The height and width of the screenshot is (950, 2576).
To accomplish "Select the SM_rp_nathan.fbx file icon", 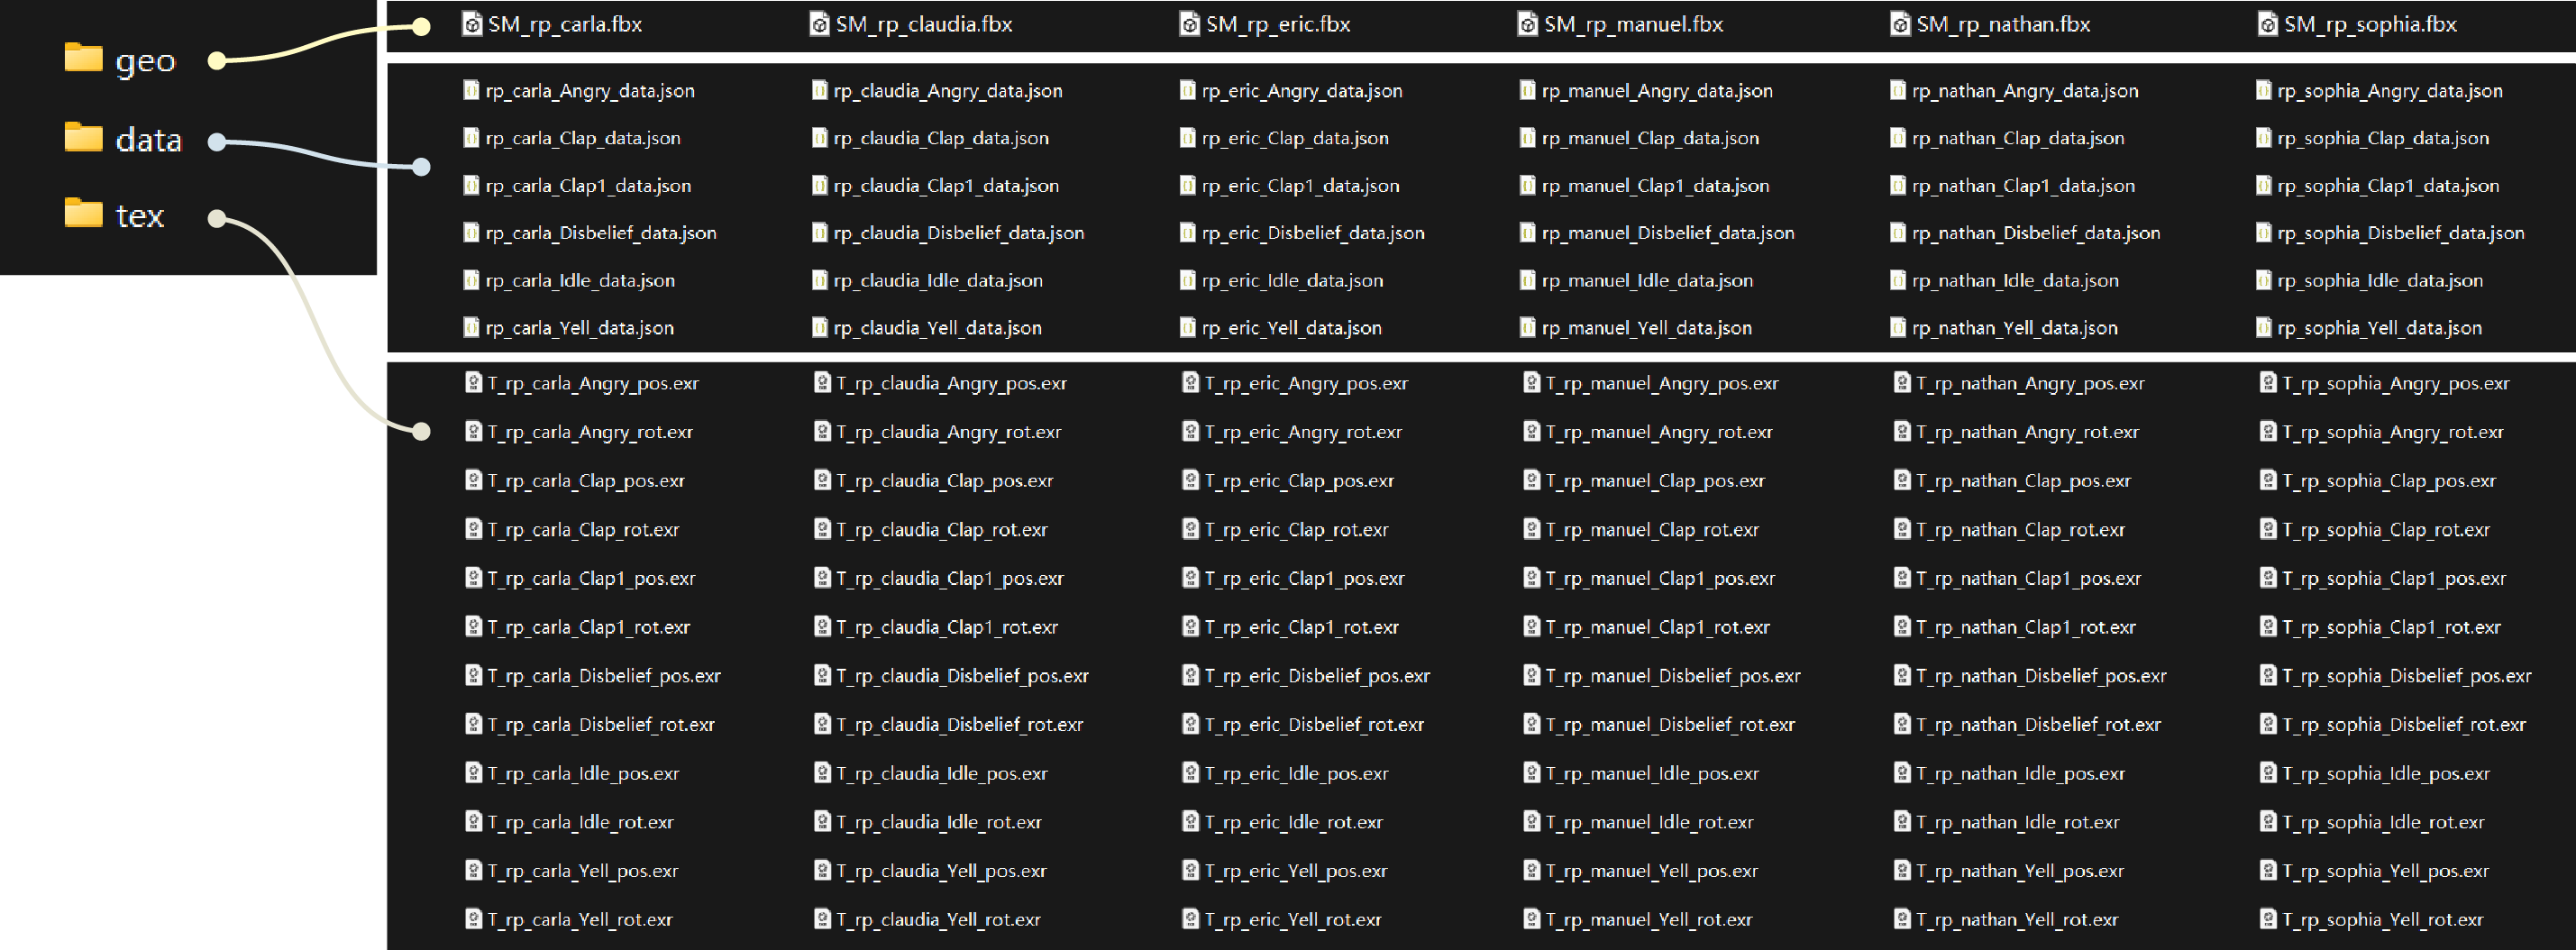I will [1900, 24].
